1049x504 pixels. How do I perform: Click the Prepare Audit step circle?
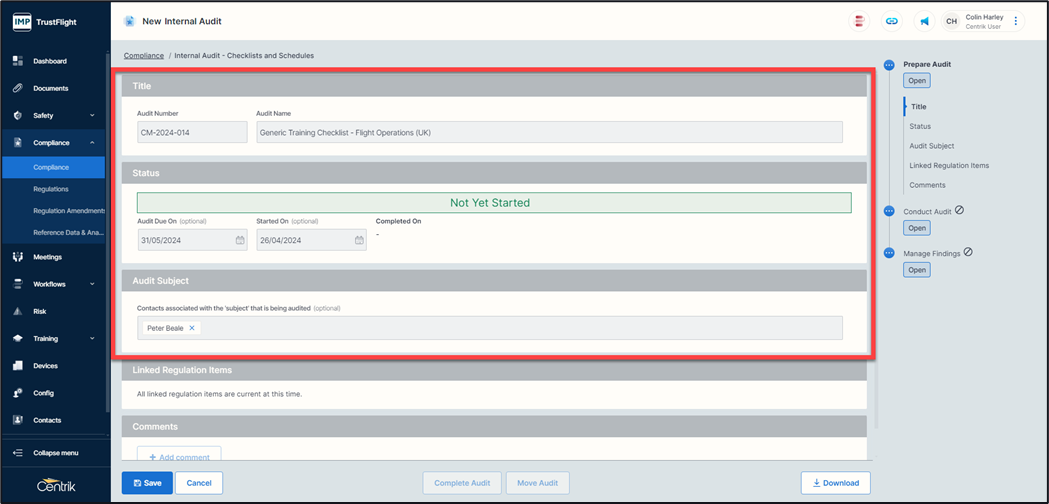[x=889, y=65]
